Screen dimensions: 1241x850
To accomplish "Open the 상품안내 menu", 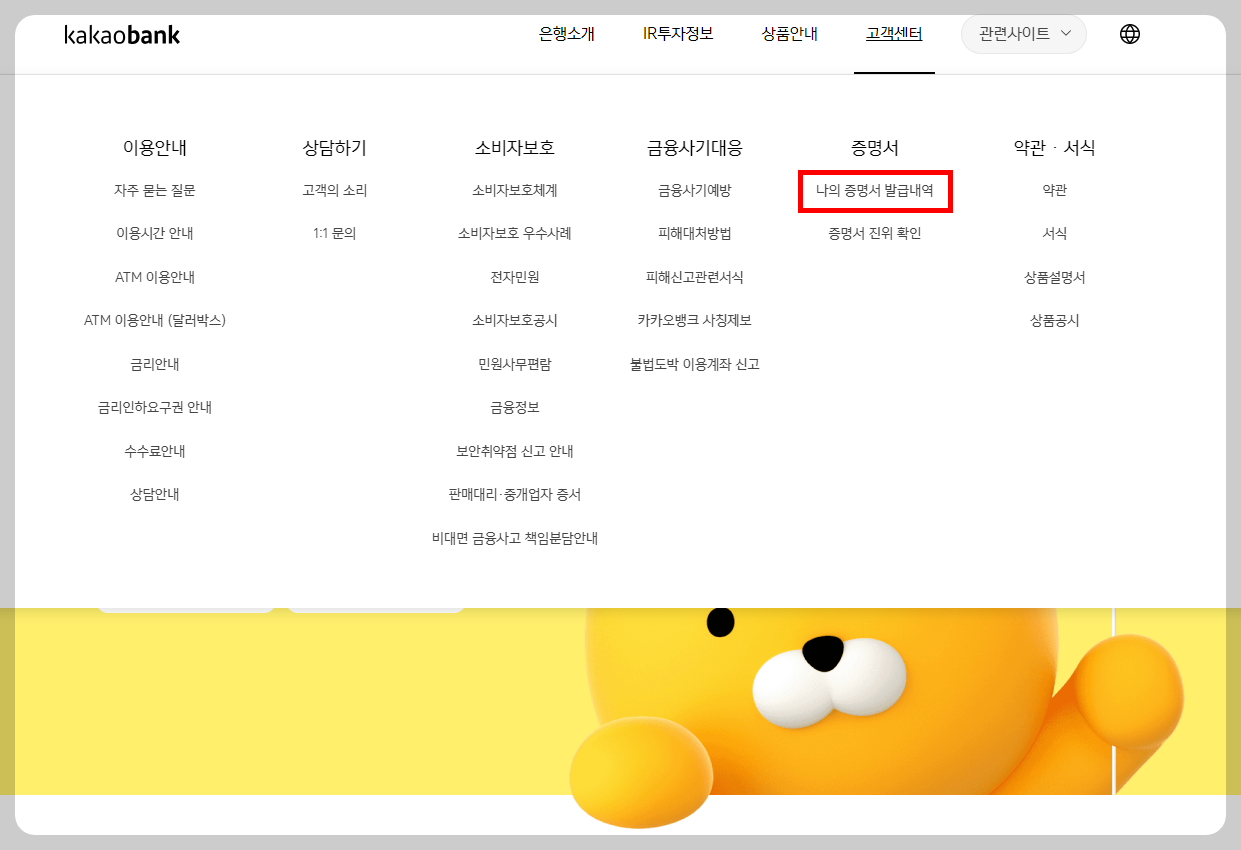I will (790, 34).
